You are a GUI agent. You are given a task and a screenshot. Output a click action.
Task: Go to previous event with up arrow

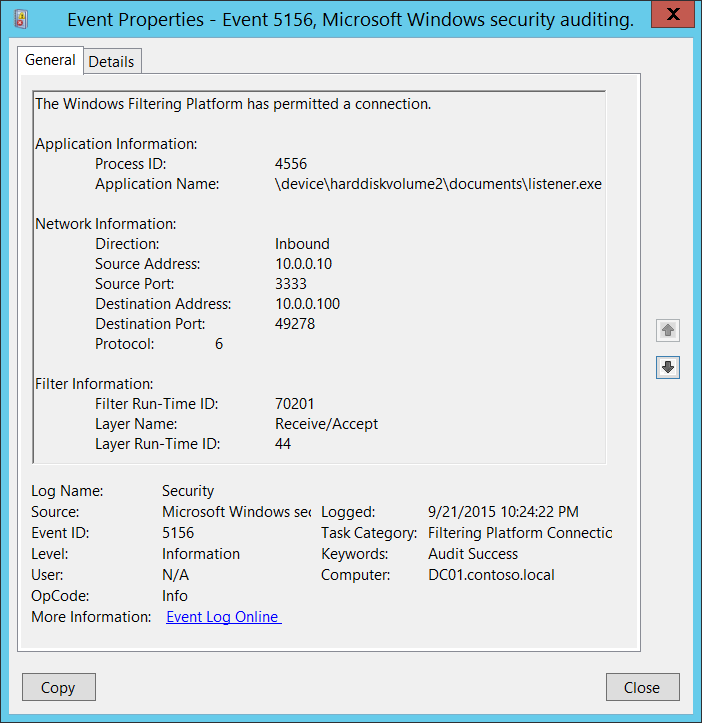pos(668,330)
